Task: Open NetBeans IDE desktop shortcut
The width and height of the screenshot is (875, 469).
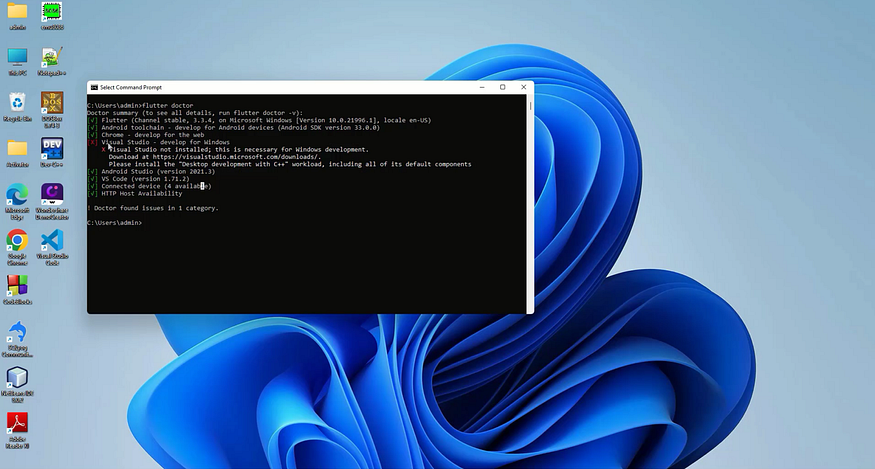Action: click(x=17, y=385)
